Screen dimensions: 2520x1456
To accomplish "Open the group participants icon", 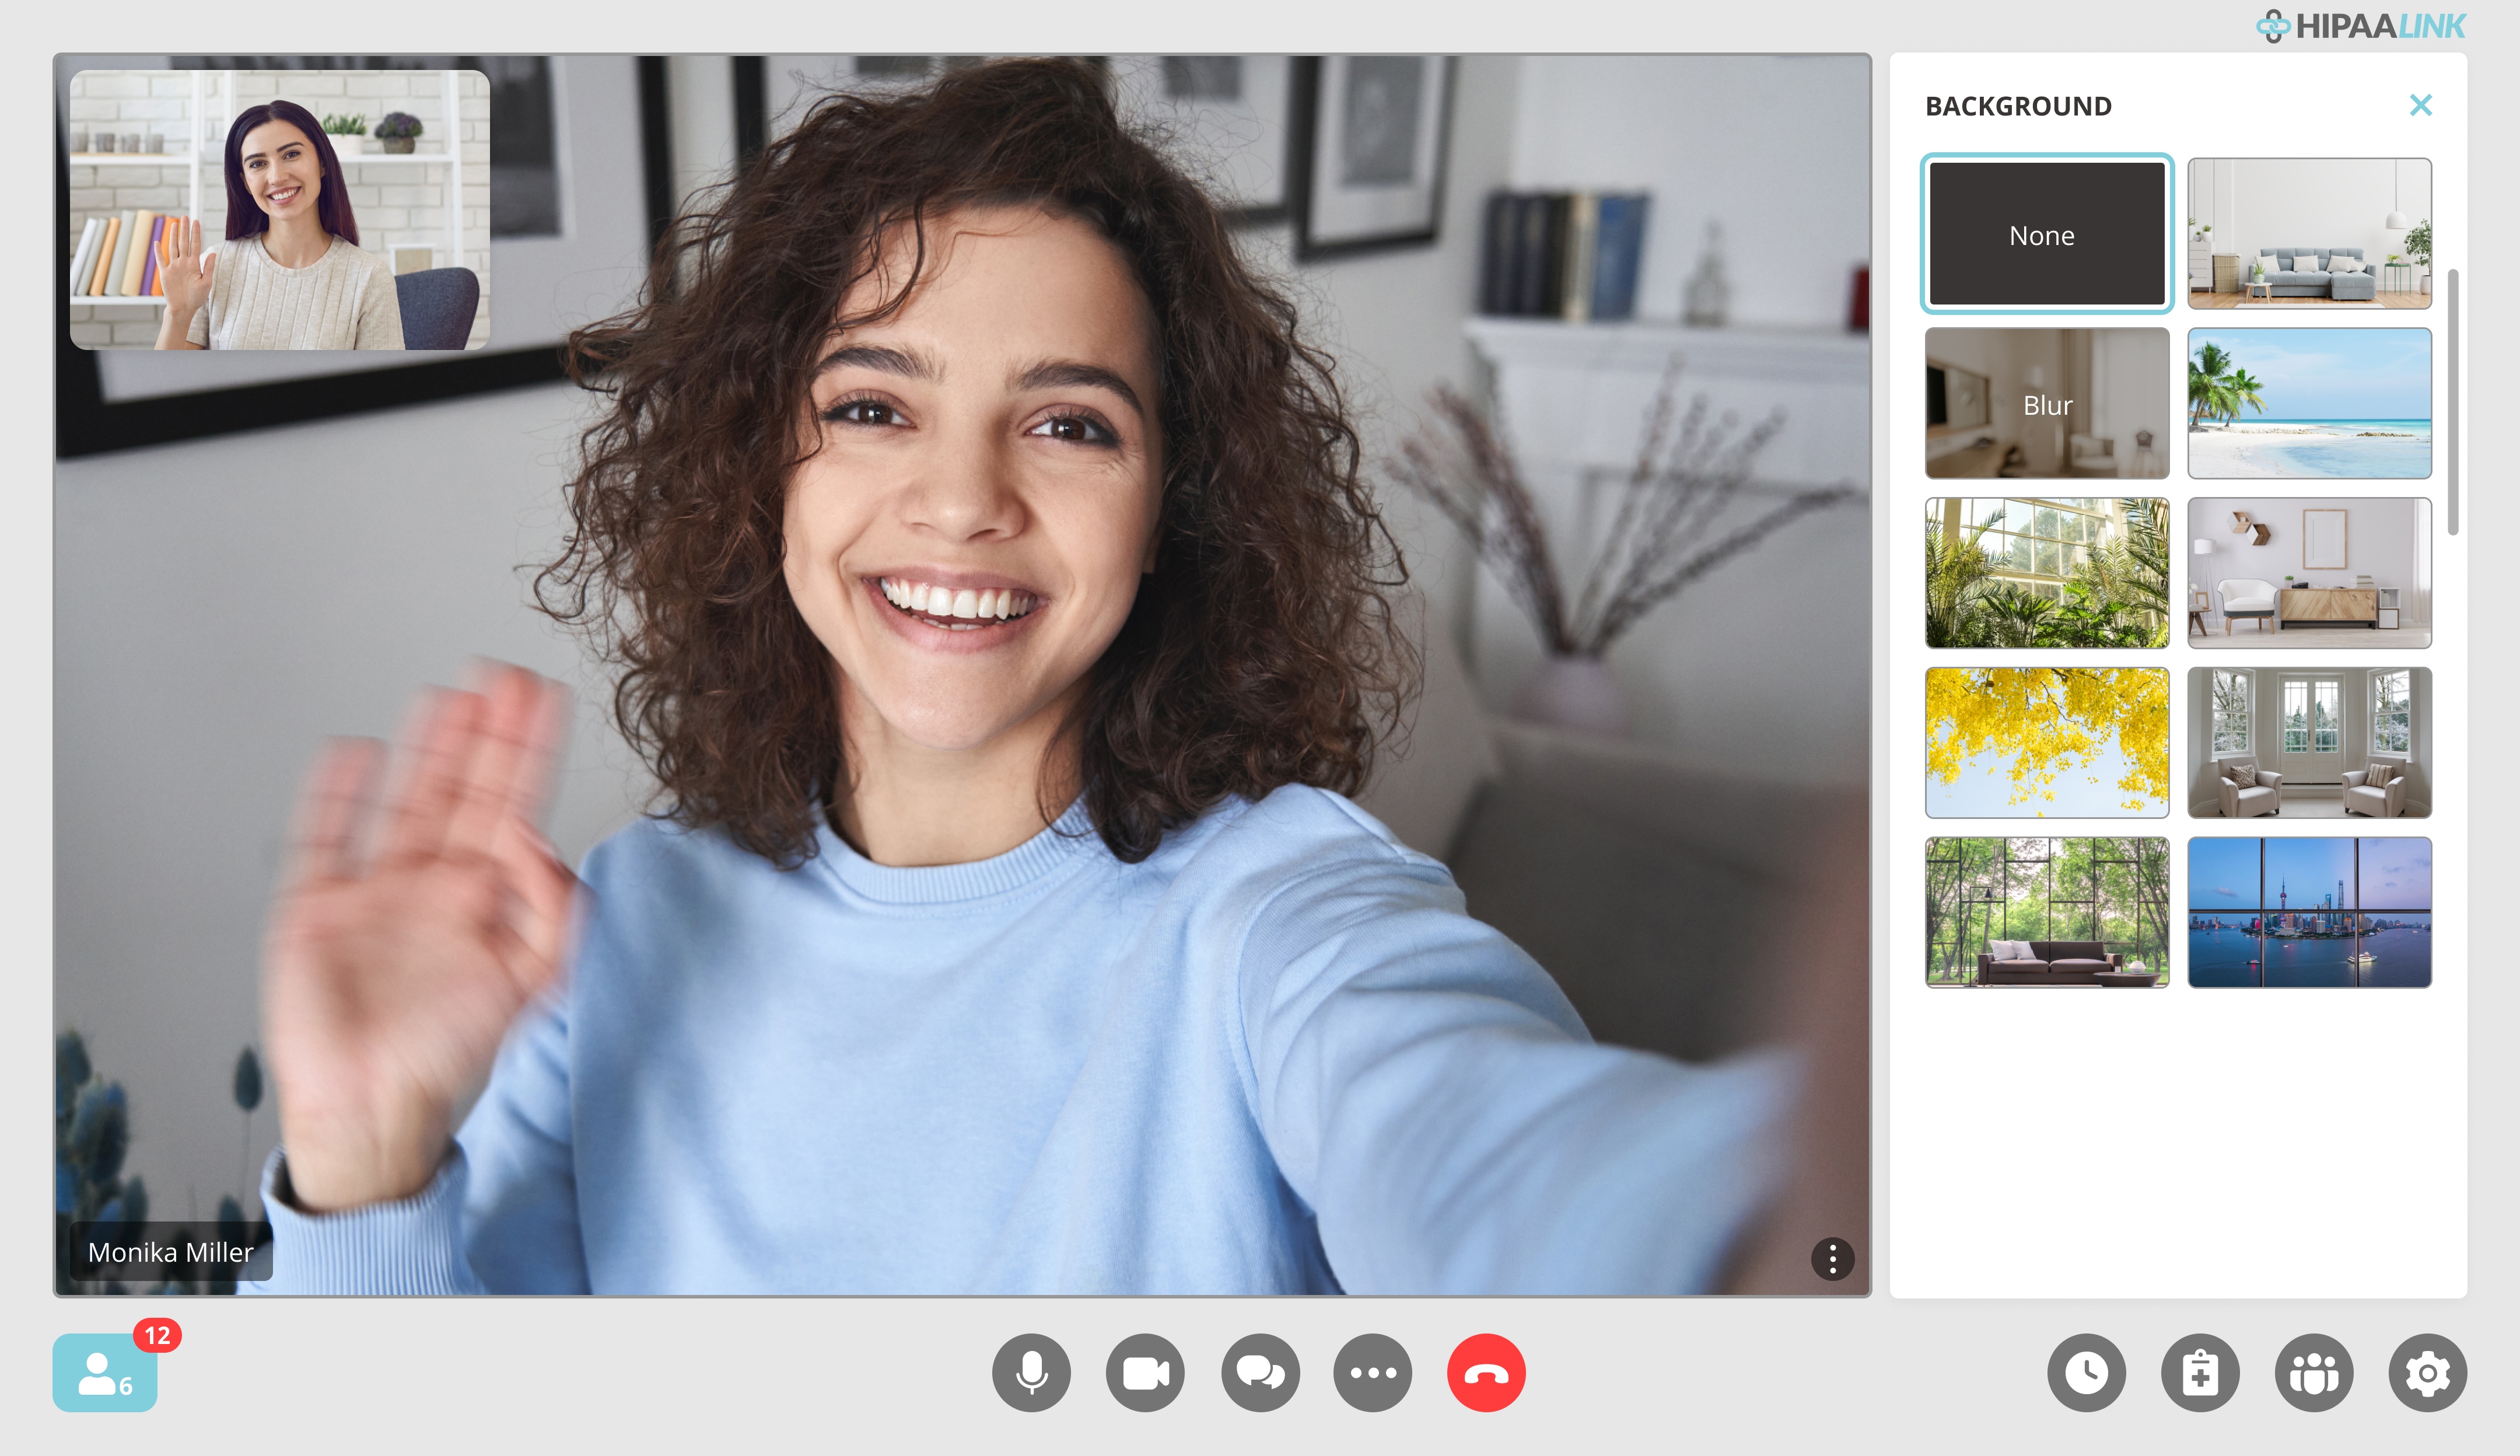I will click(2314, 1373).
